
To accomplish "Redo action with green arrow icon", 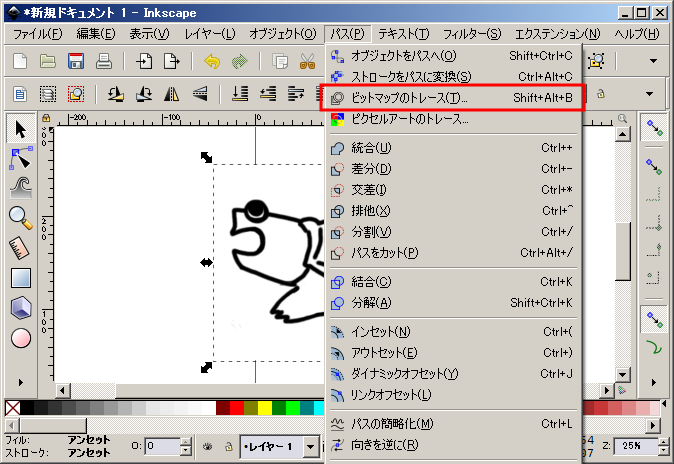I will (239, 61).
